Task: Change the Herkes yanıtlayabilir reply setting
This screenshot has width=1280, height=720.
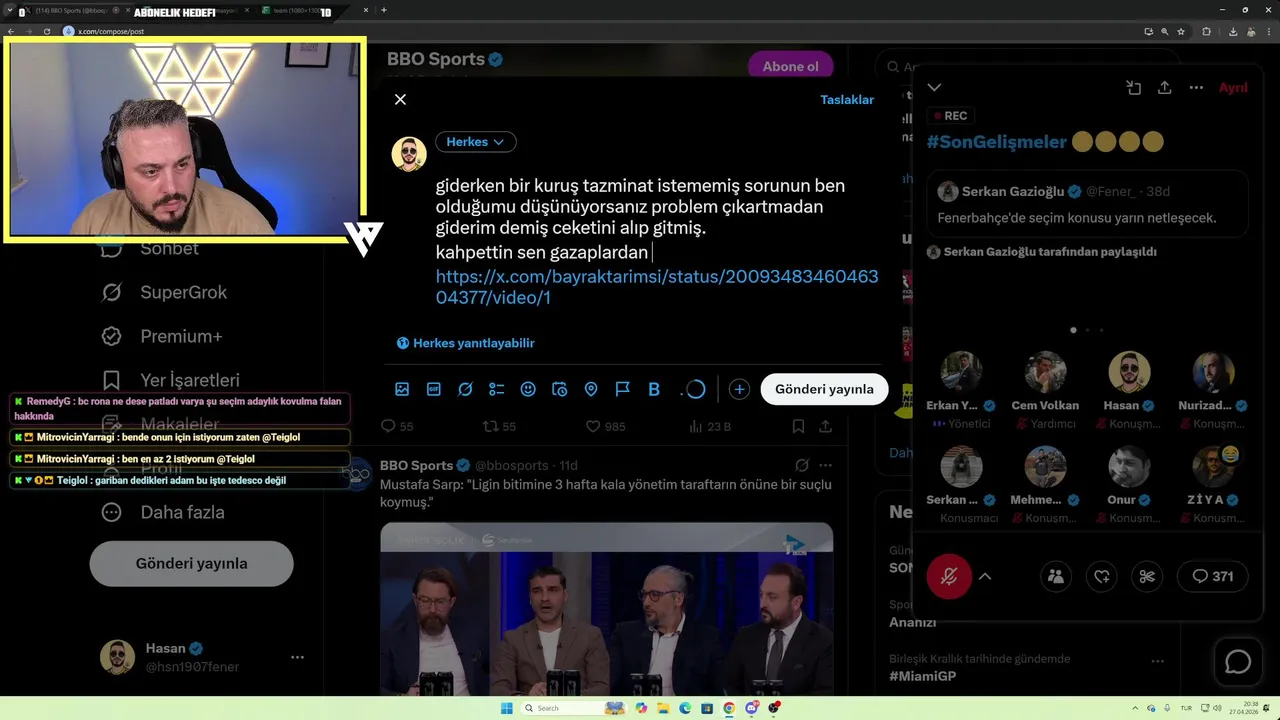Action: [466, 343]
